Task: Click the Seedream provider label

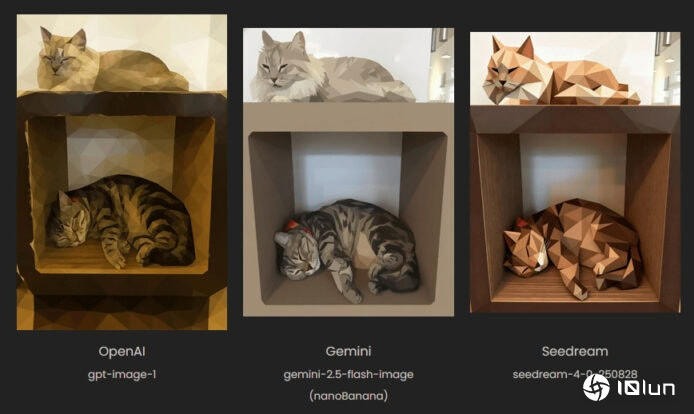Action: [x=575, y=352]
